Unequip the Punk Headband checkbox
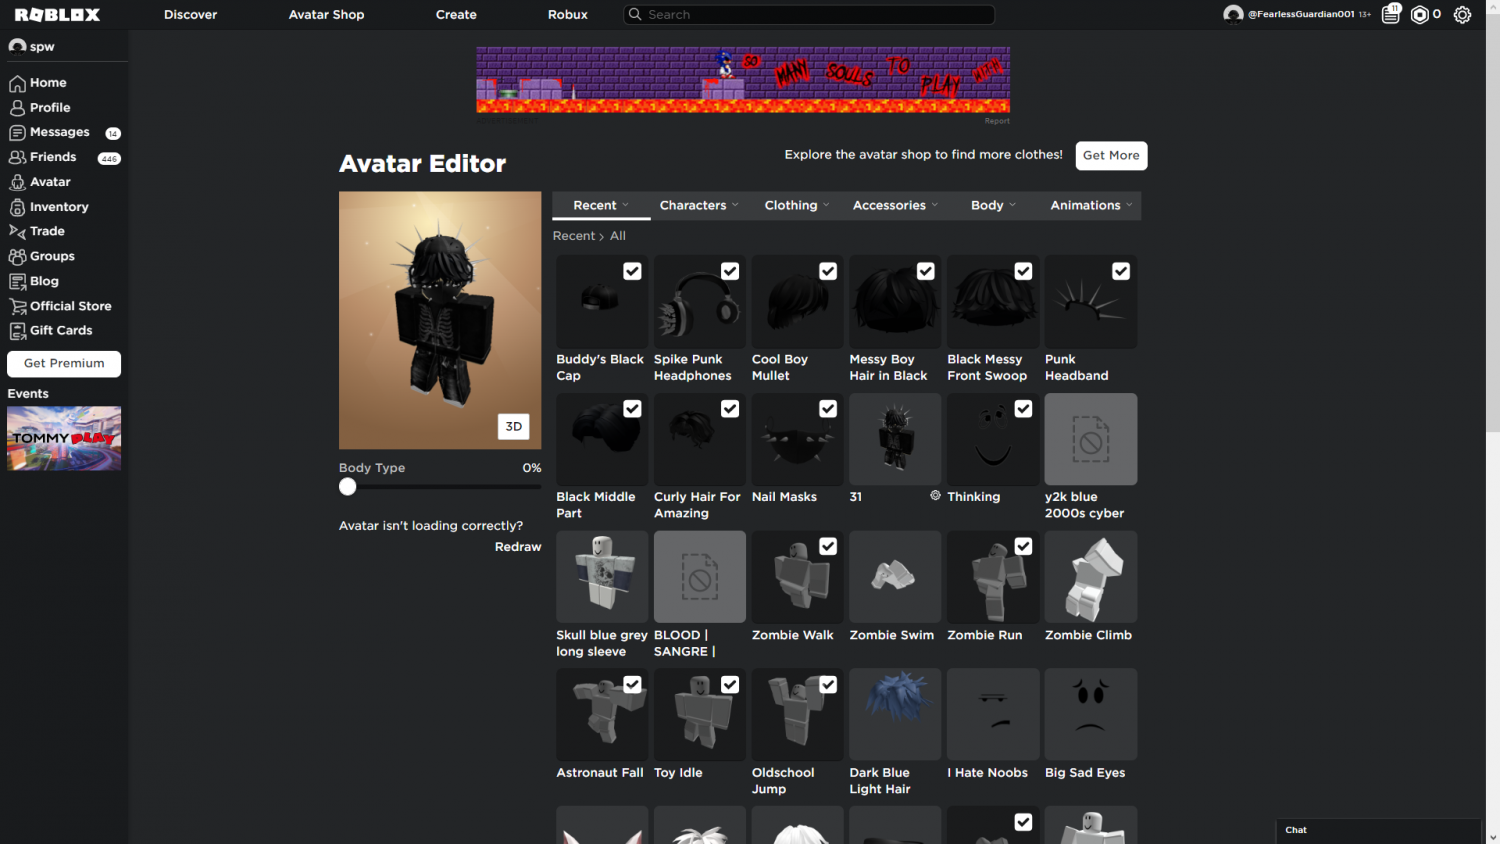The height and width of the screenshot is (844, 1500). pos(1121,271)
